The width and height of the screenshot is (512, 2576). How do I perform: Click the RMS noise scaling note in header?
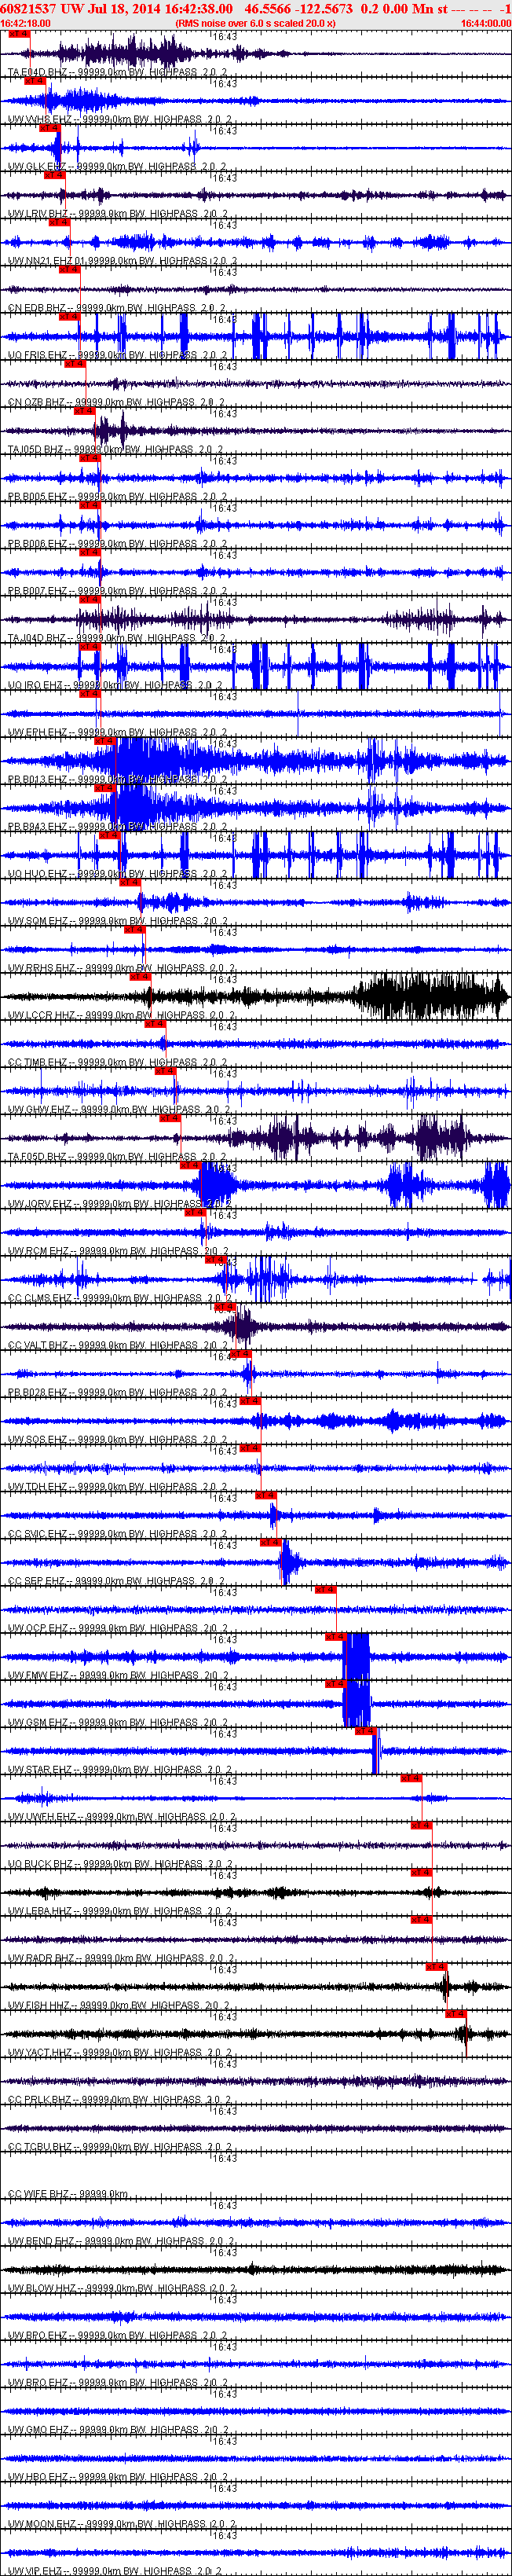pos(255,23)
